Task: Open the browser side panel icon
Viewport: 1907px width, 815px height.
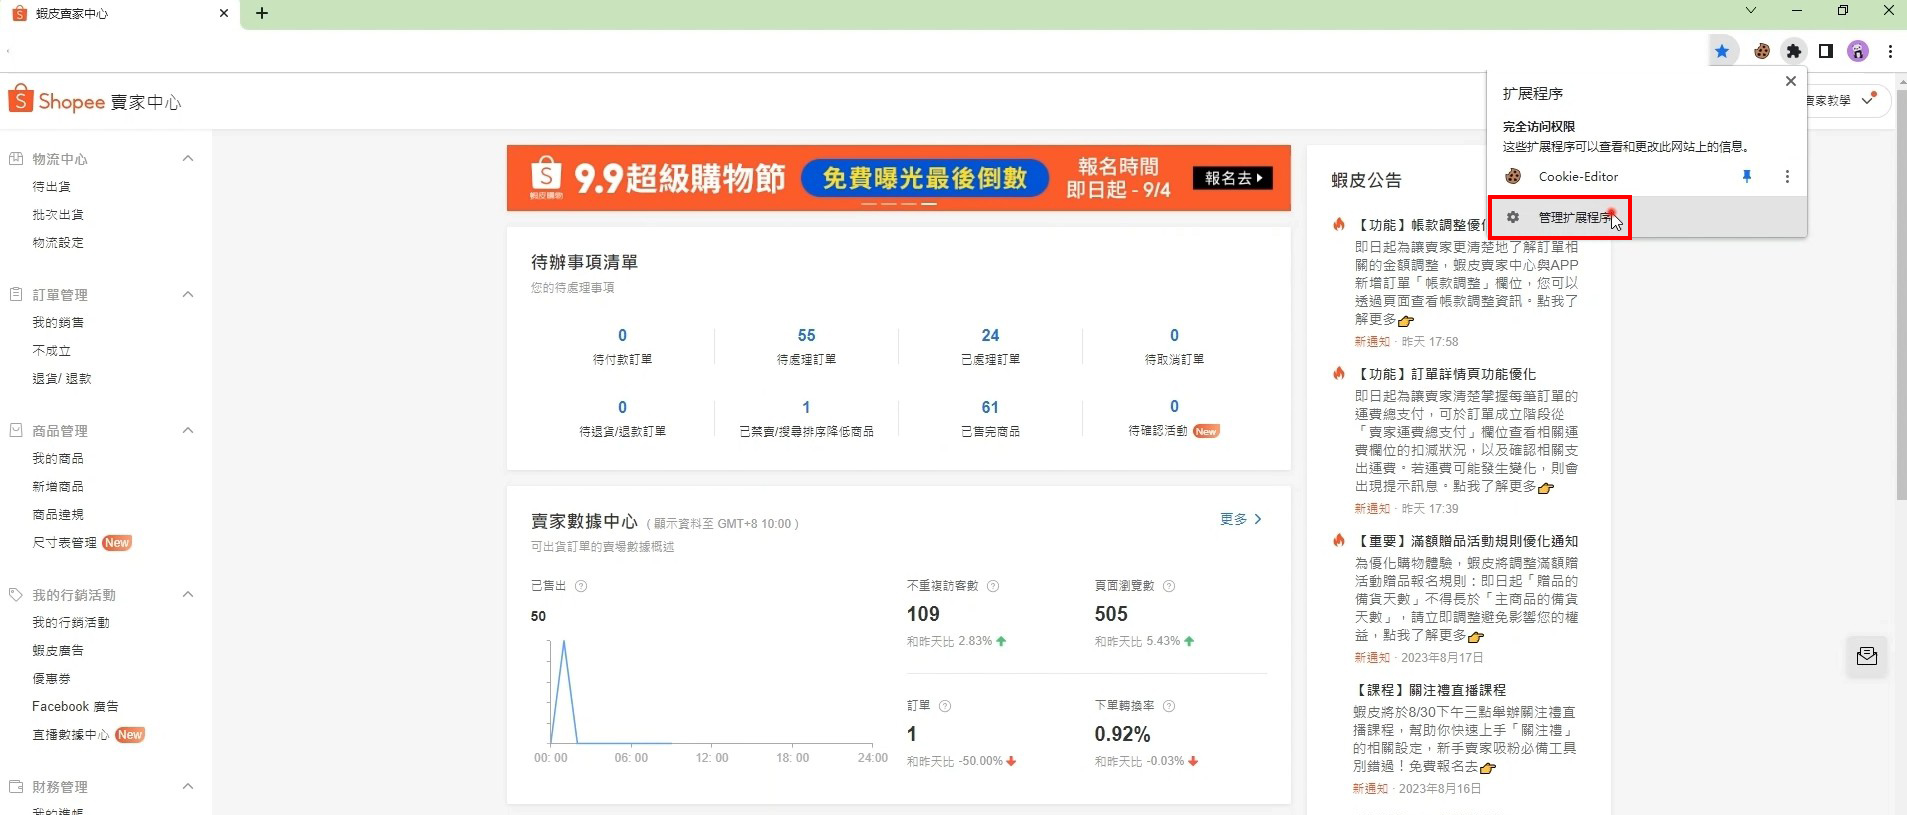Action: (x=1826, y=51)
